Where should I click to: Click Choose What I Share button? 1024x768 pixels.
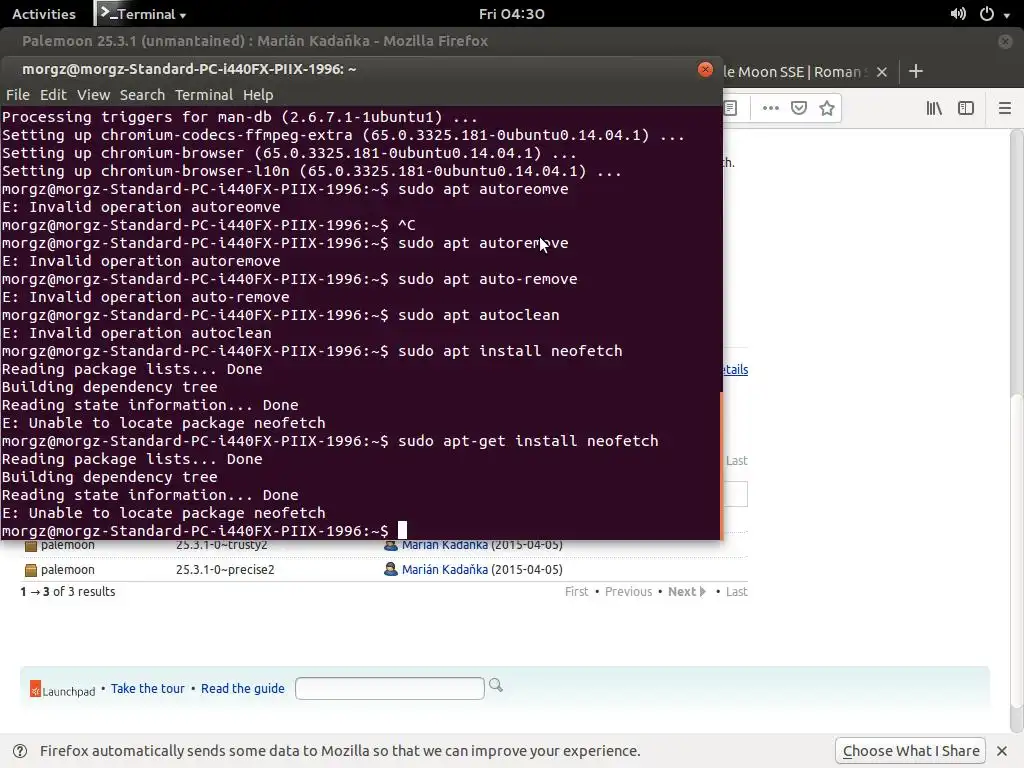point(911,751)
